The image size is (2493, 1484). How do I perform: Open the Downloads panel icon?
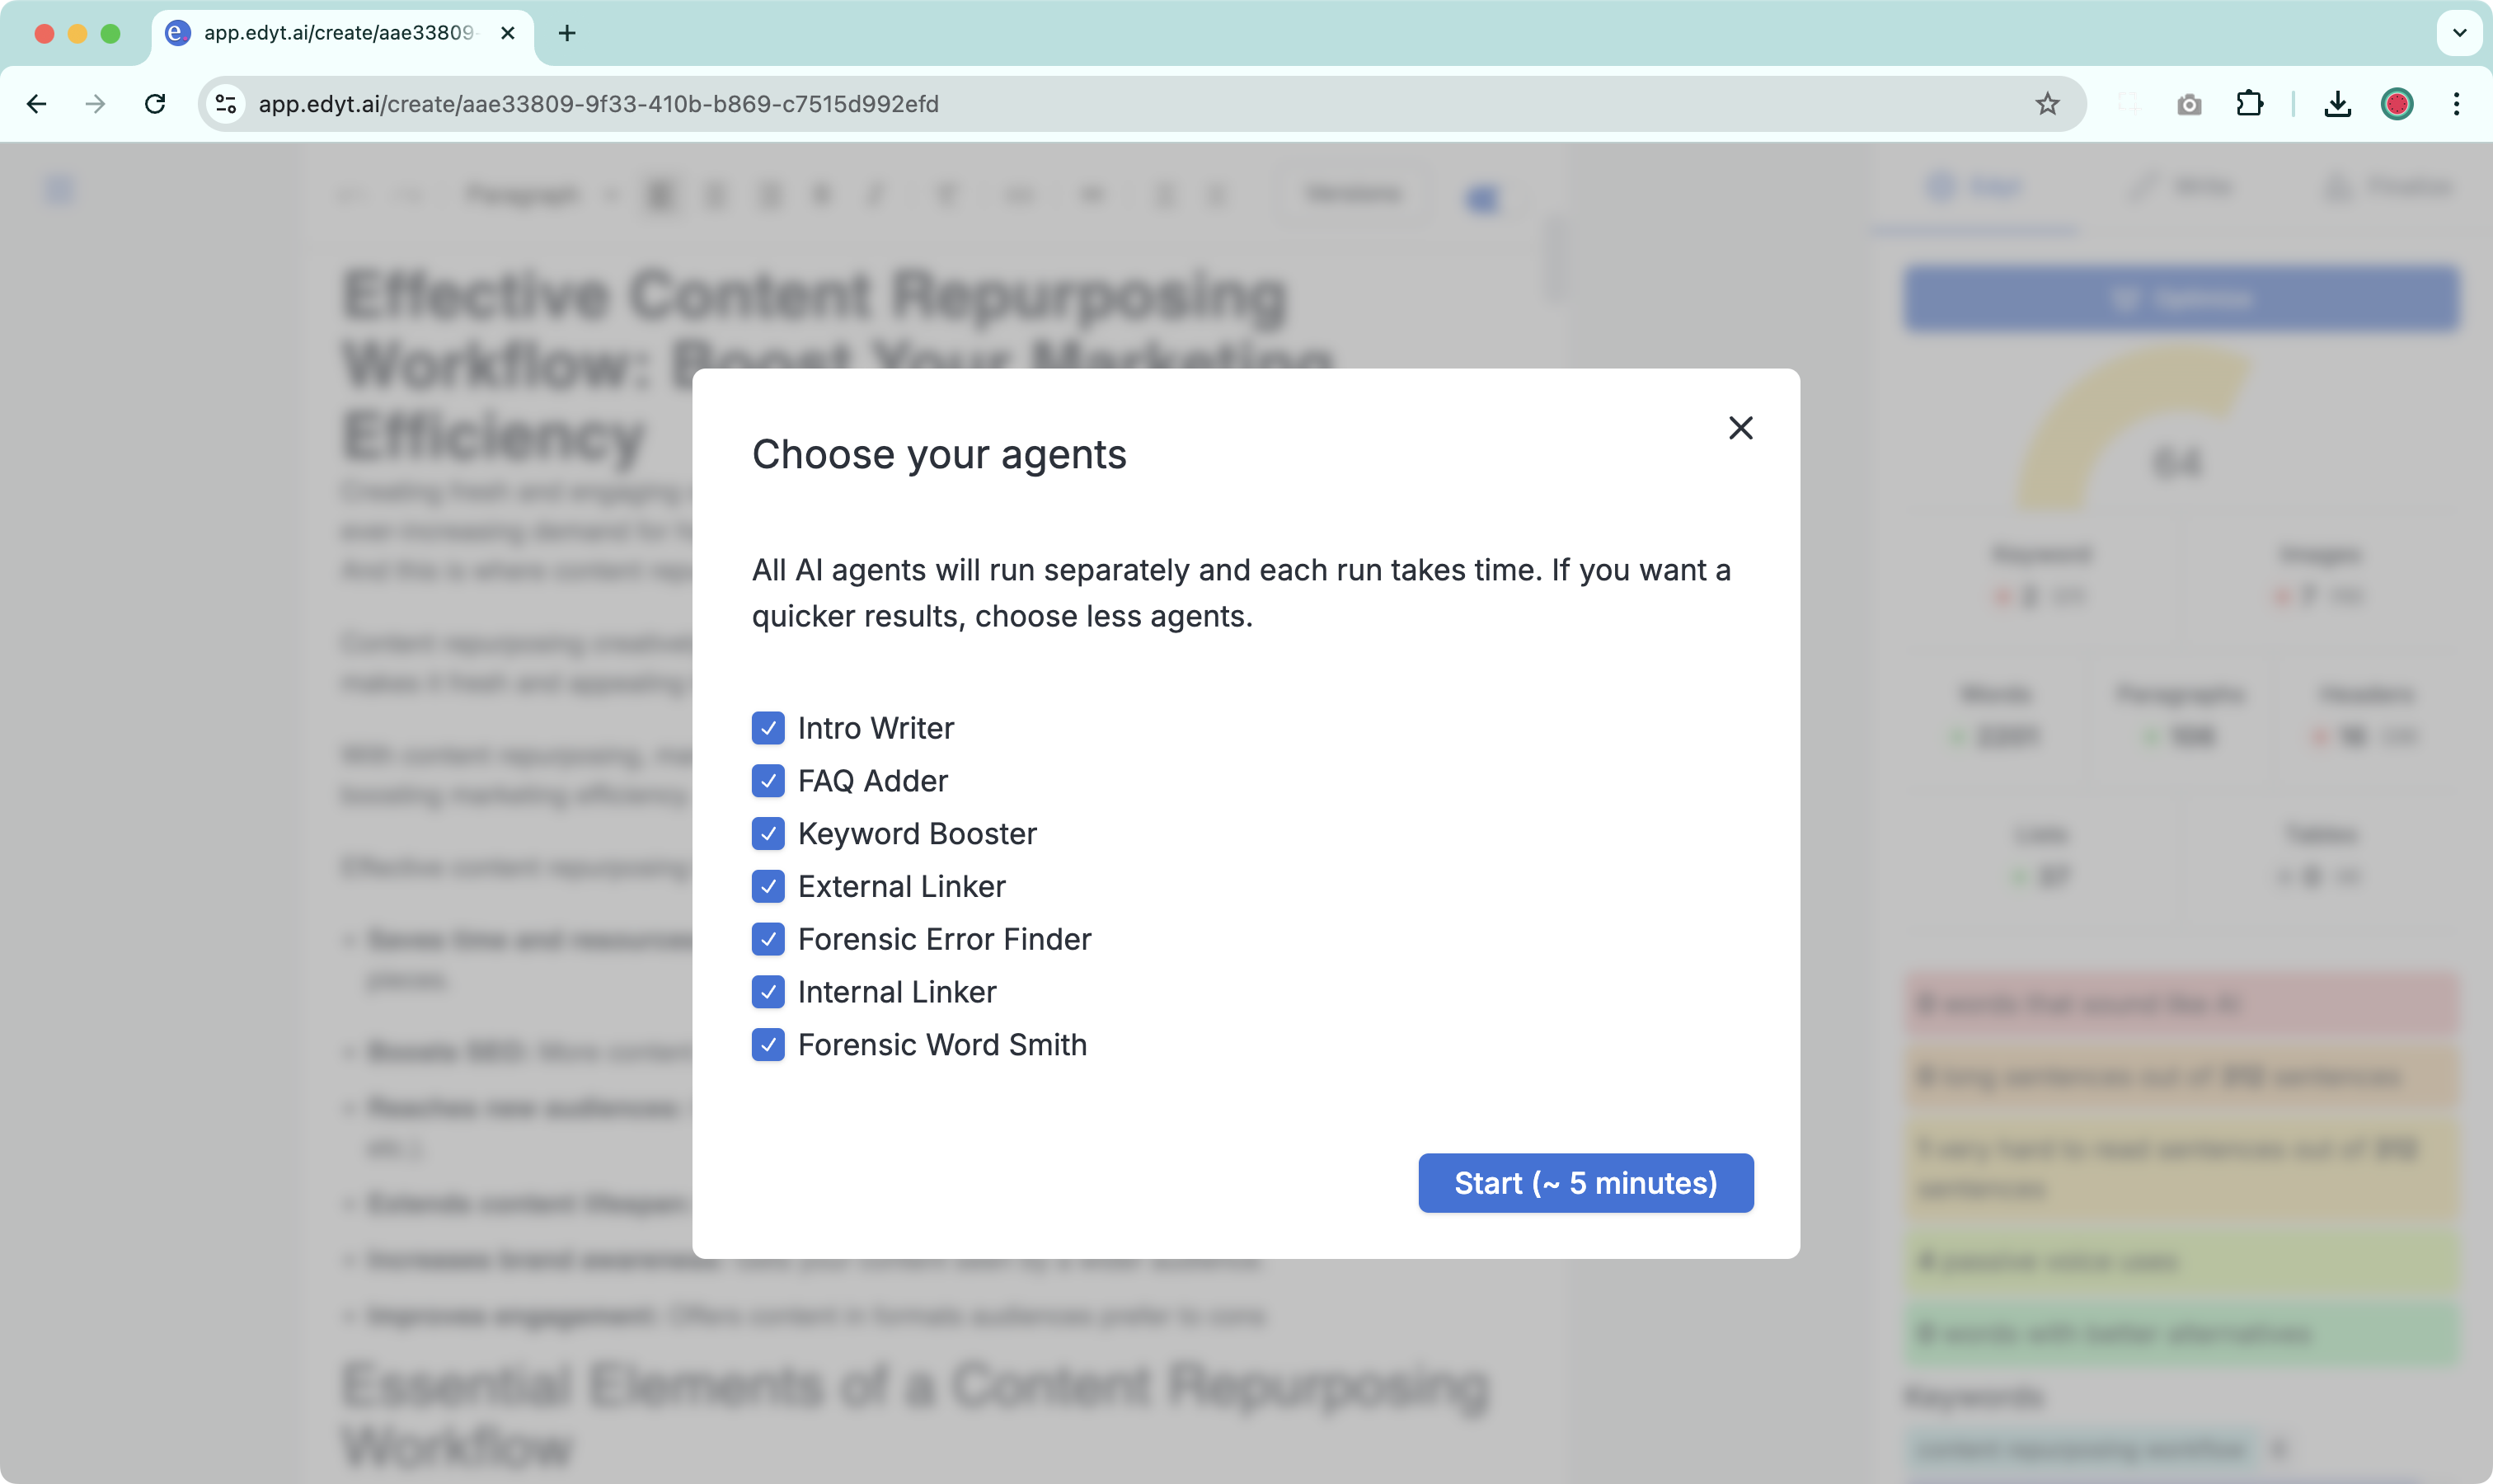point(2336,103)
